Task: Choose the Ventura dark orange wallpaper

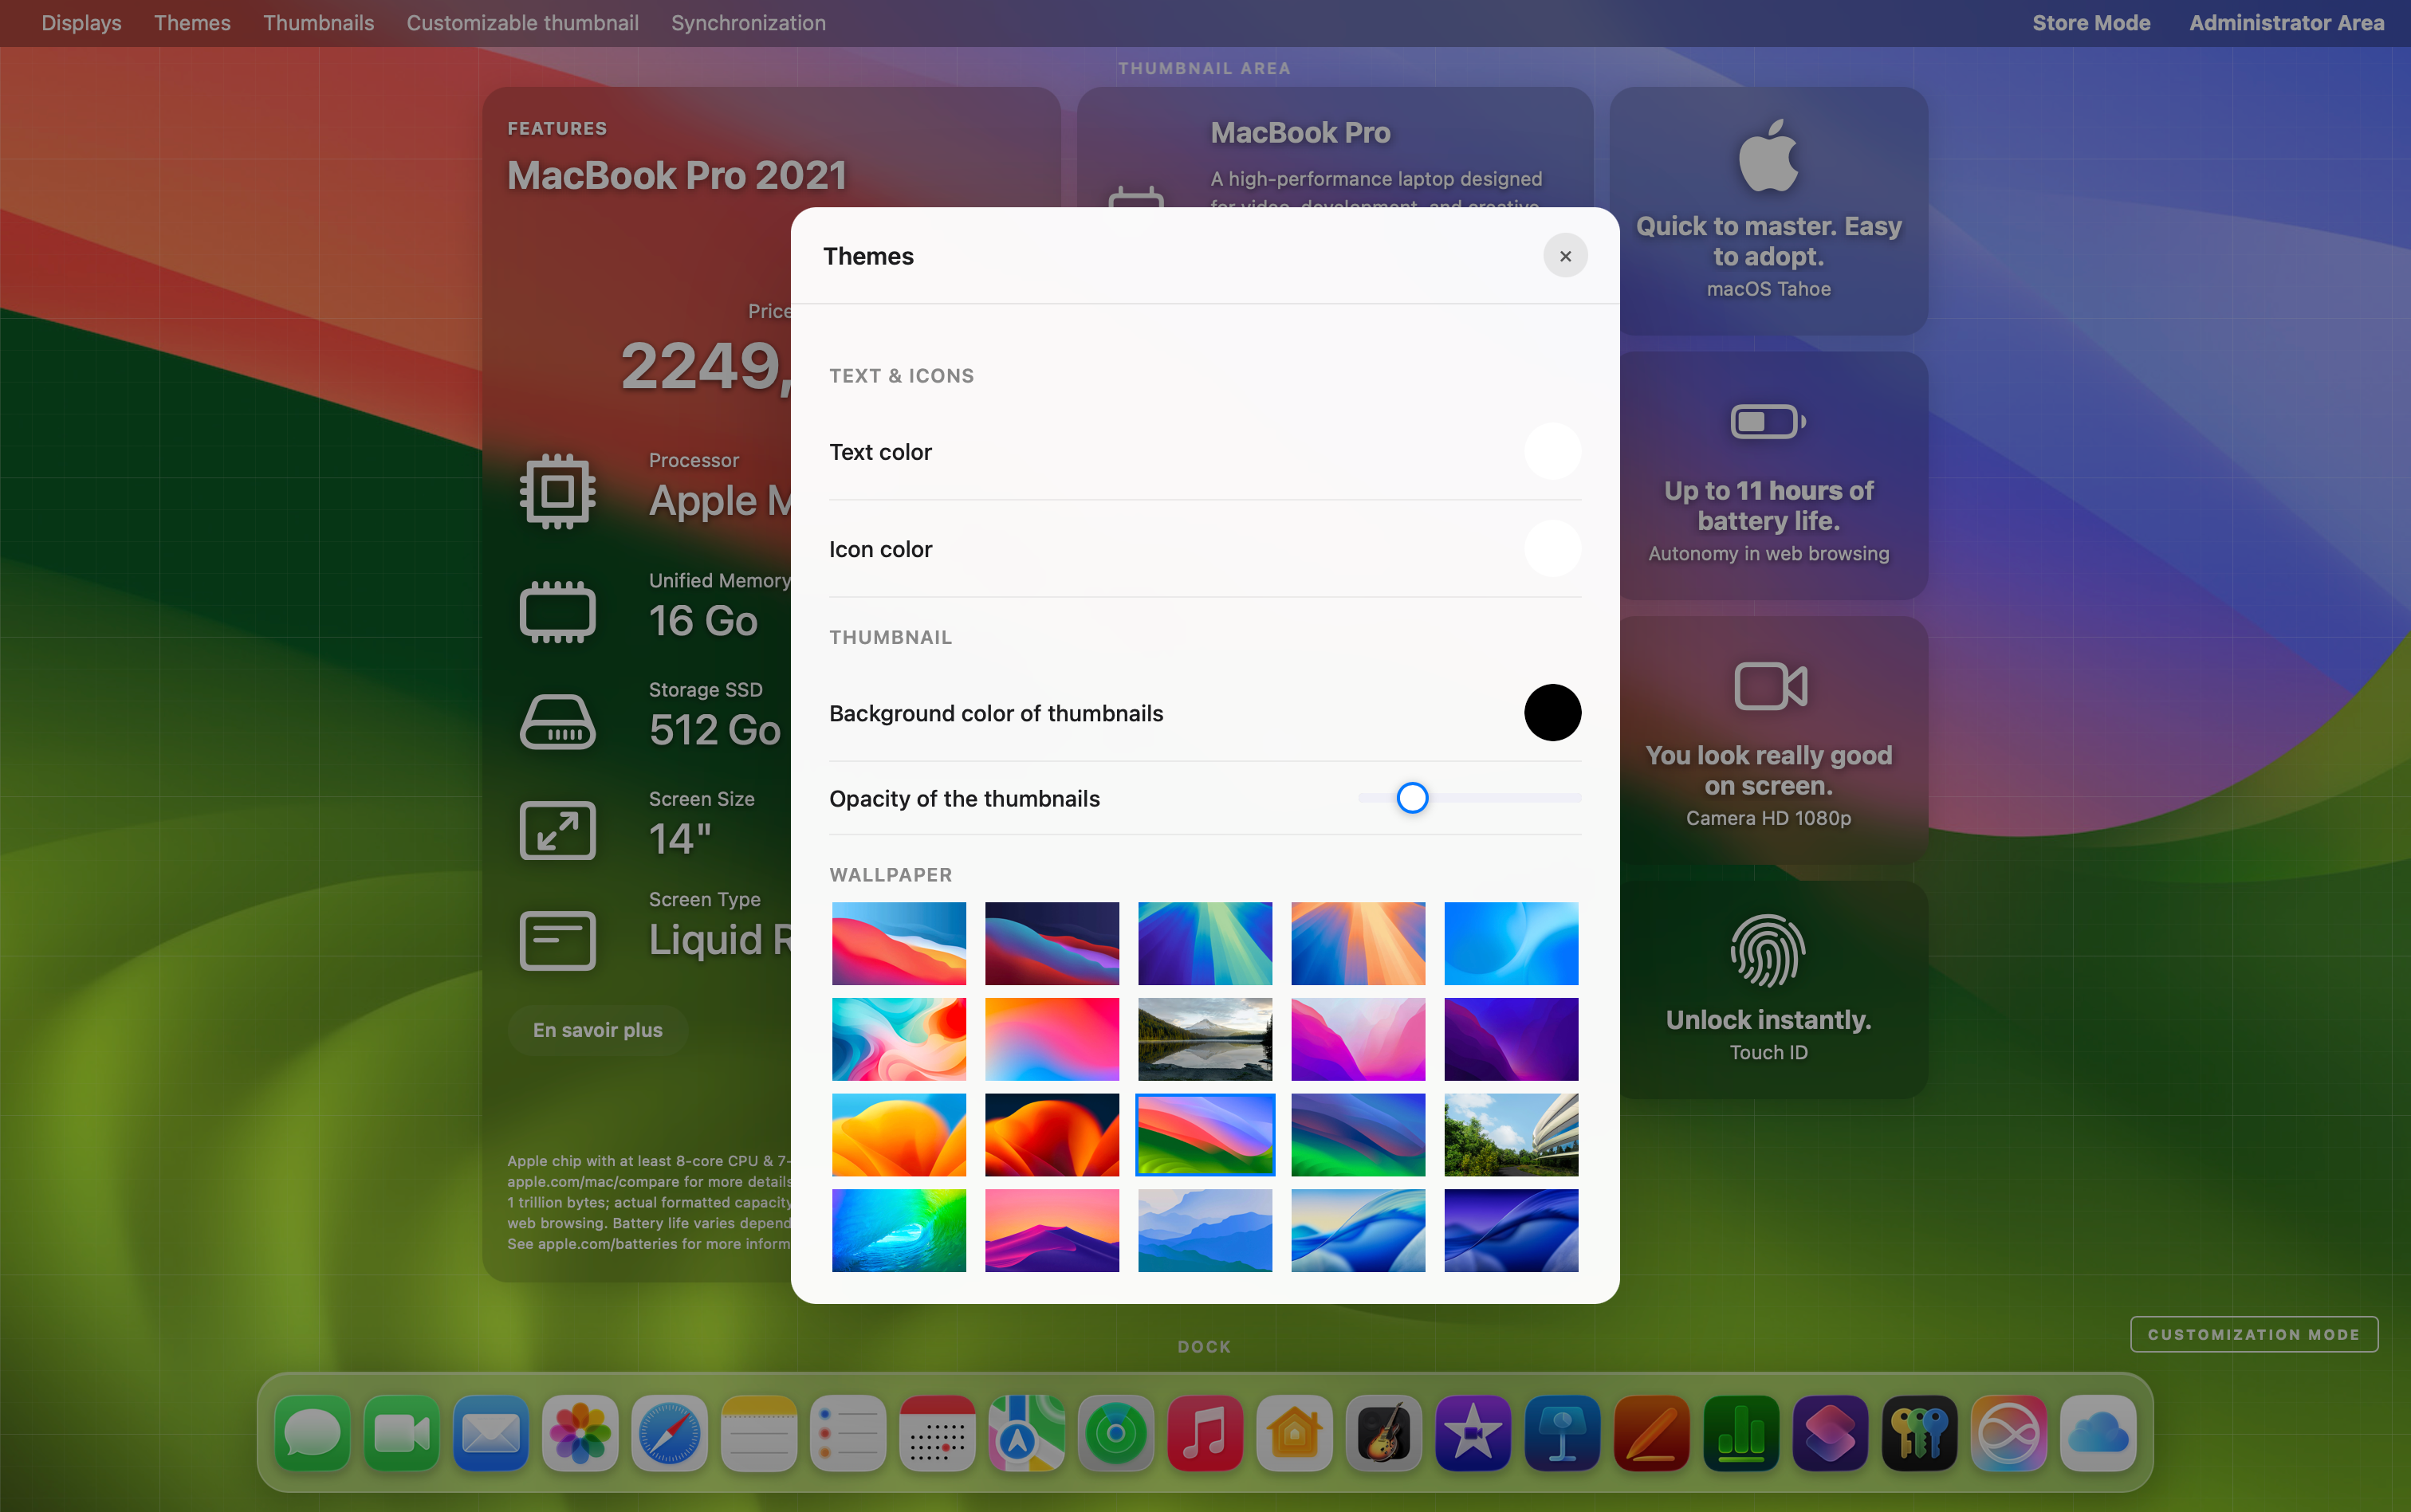Action: tap(1052, 1135)
